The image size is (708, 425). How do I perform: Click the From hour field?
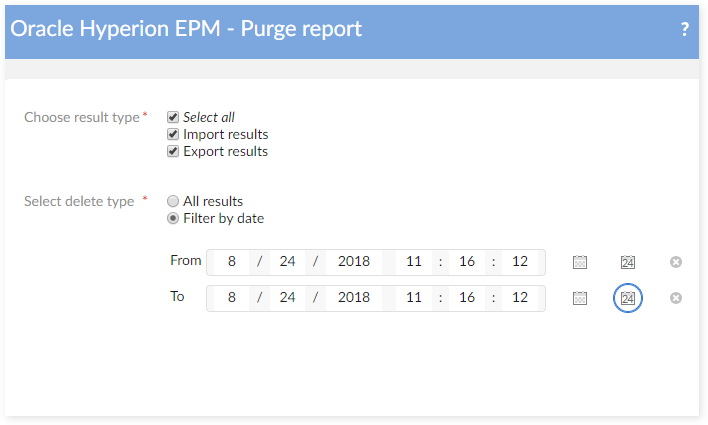413,262
